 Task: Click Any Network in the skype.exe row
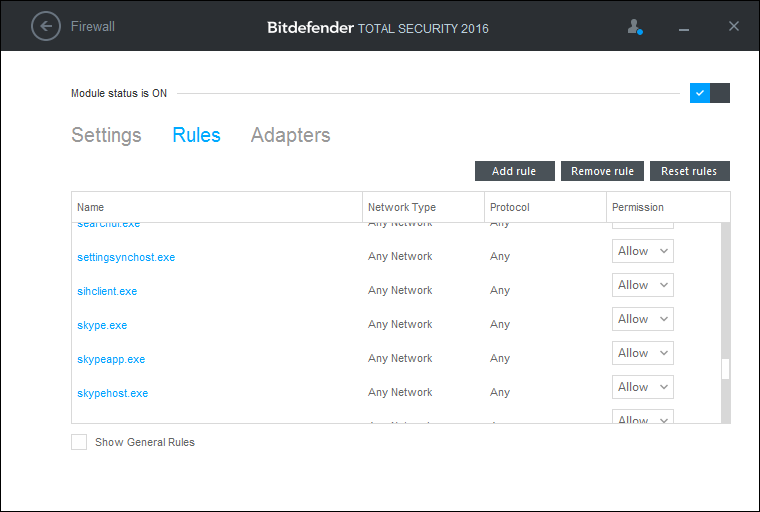click(x=400, y=324)
